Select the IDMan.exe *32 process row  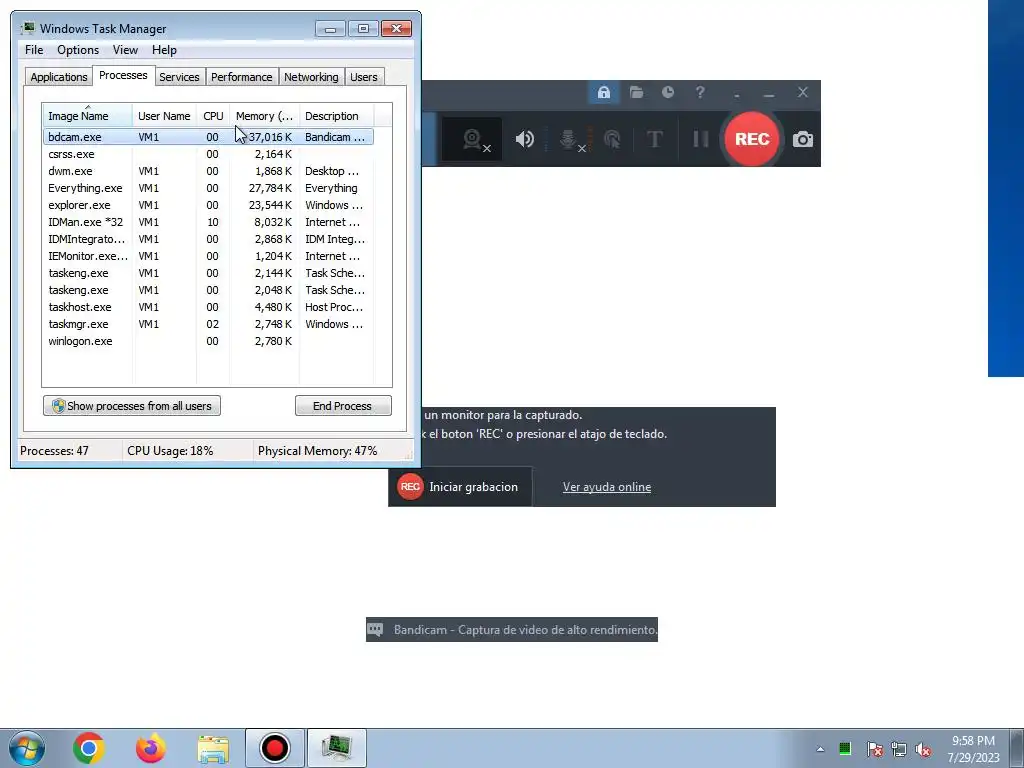pos(208,222)
